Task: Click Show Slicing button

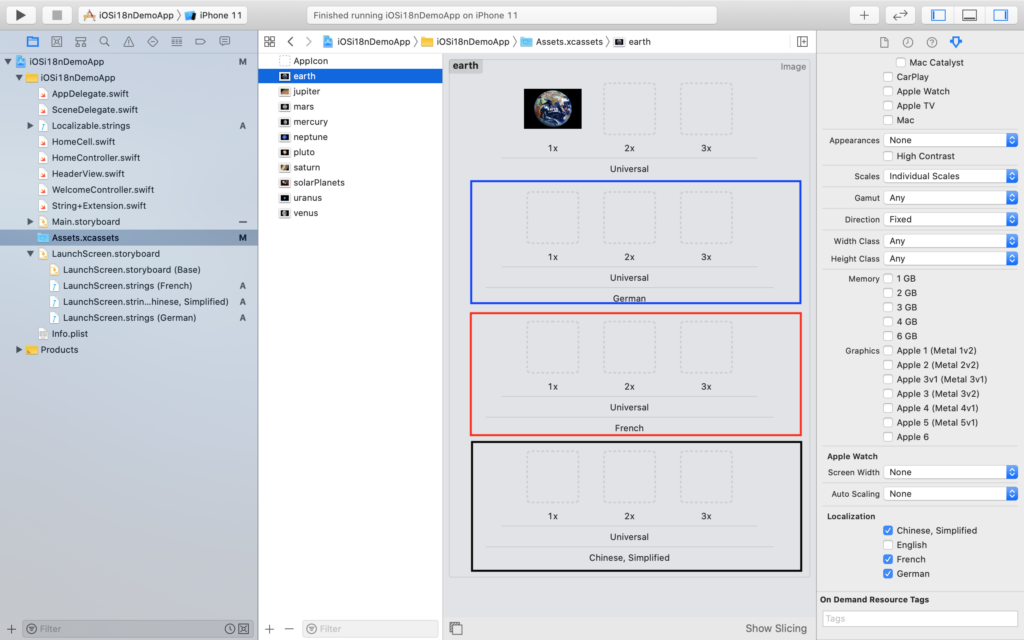Action: point(776,628)
